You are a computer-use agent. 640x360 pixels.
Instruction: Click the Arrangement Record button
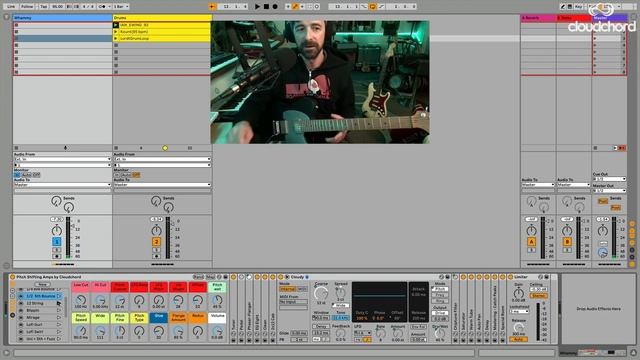[275, 7]
